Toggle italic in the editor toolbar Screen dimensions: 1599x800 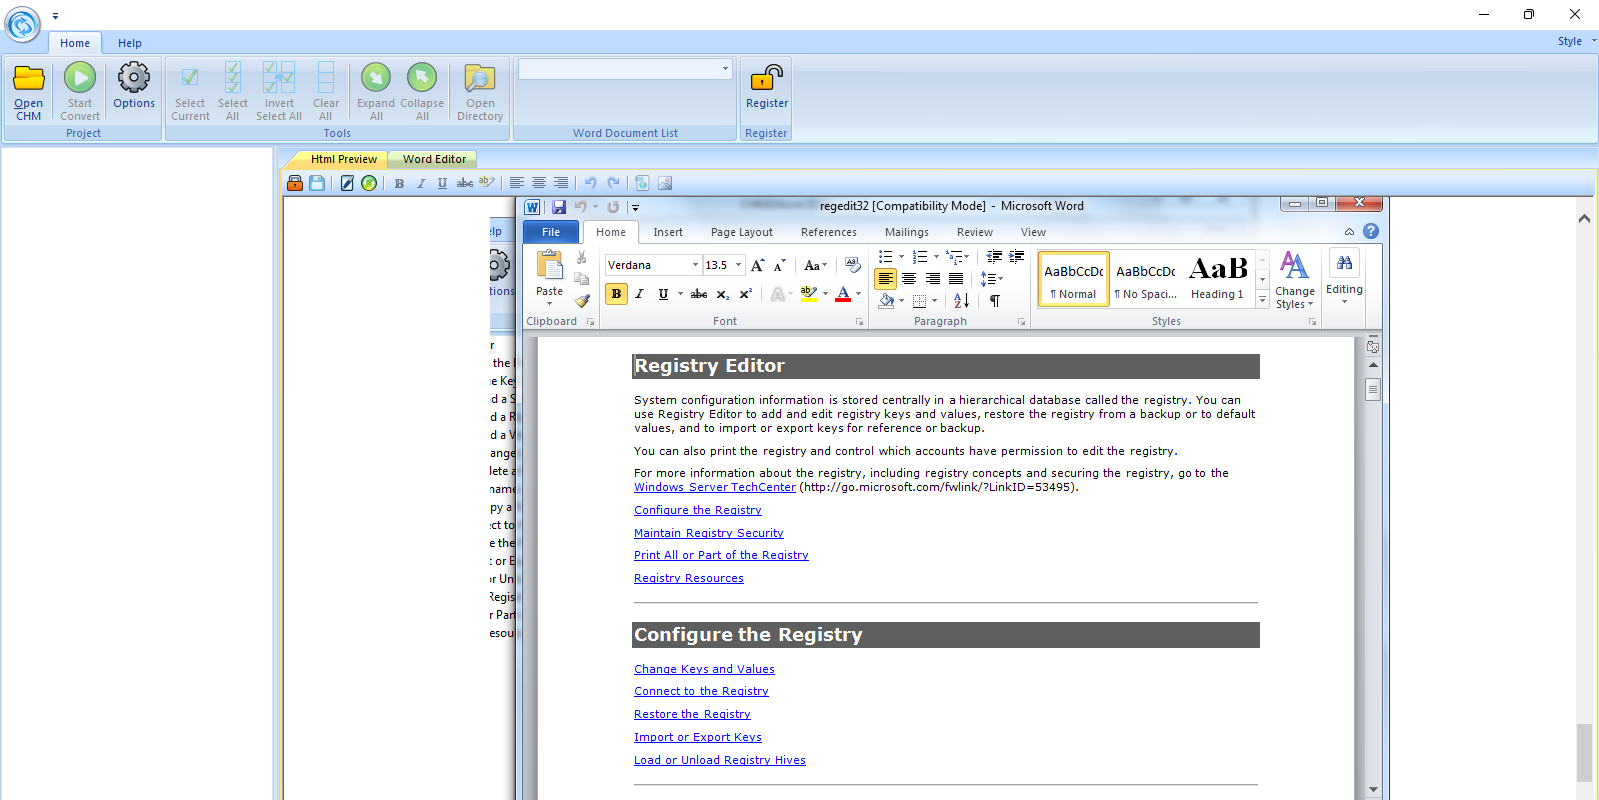421,183
